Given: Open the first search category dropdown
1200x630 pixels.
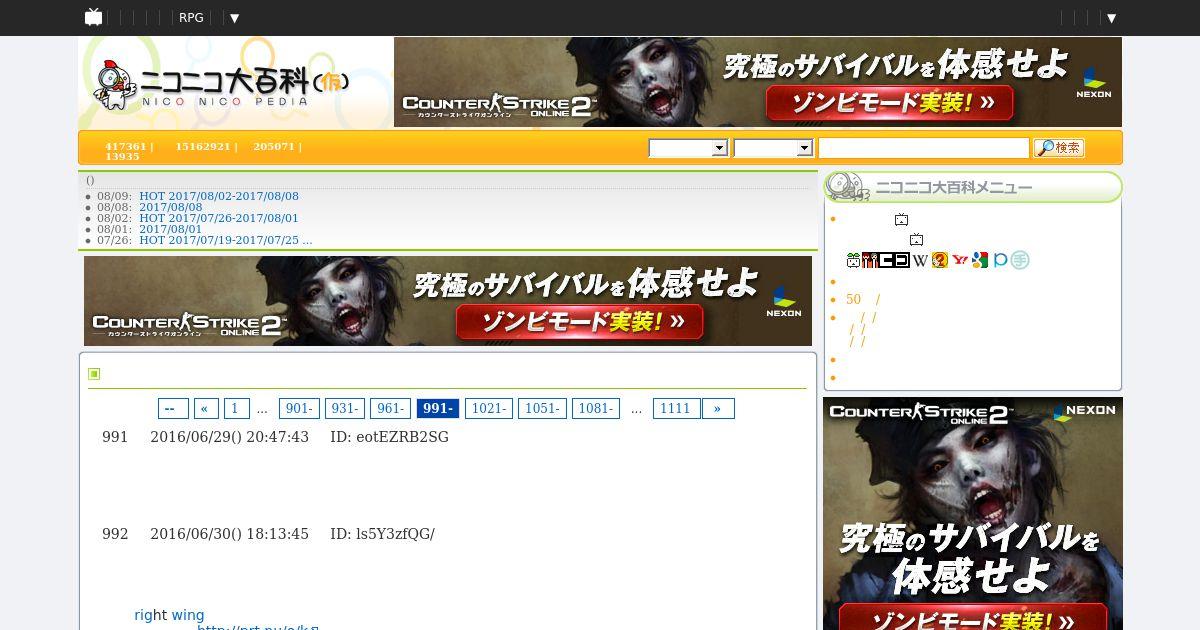Looking at the screenshot, I should tap(688, 148).
